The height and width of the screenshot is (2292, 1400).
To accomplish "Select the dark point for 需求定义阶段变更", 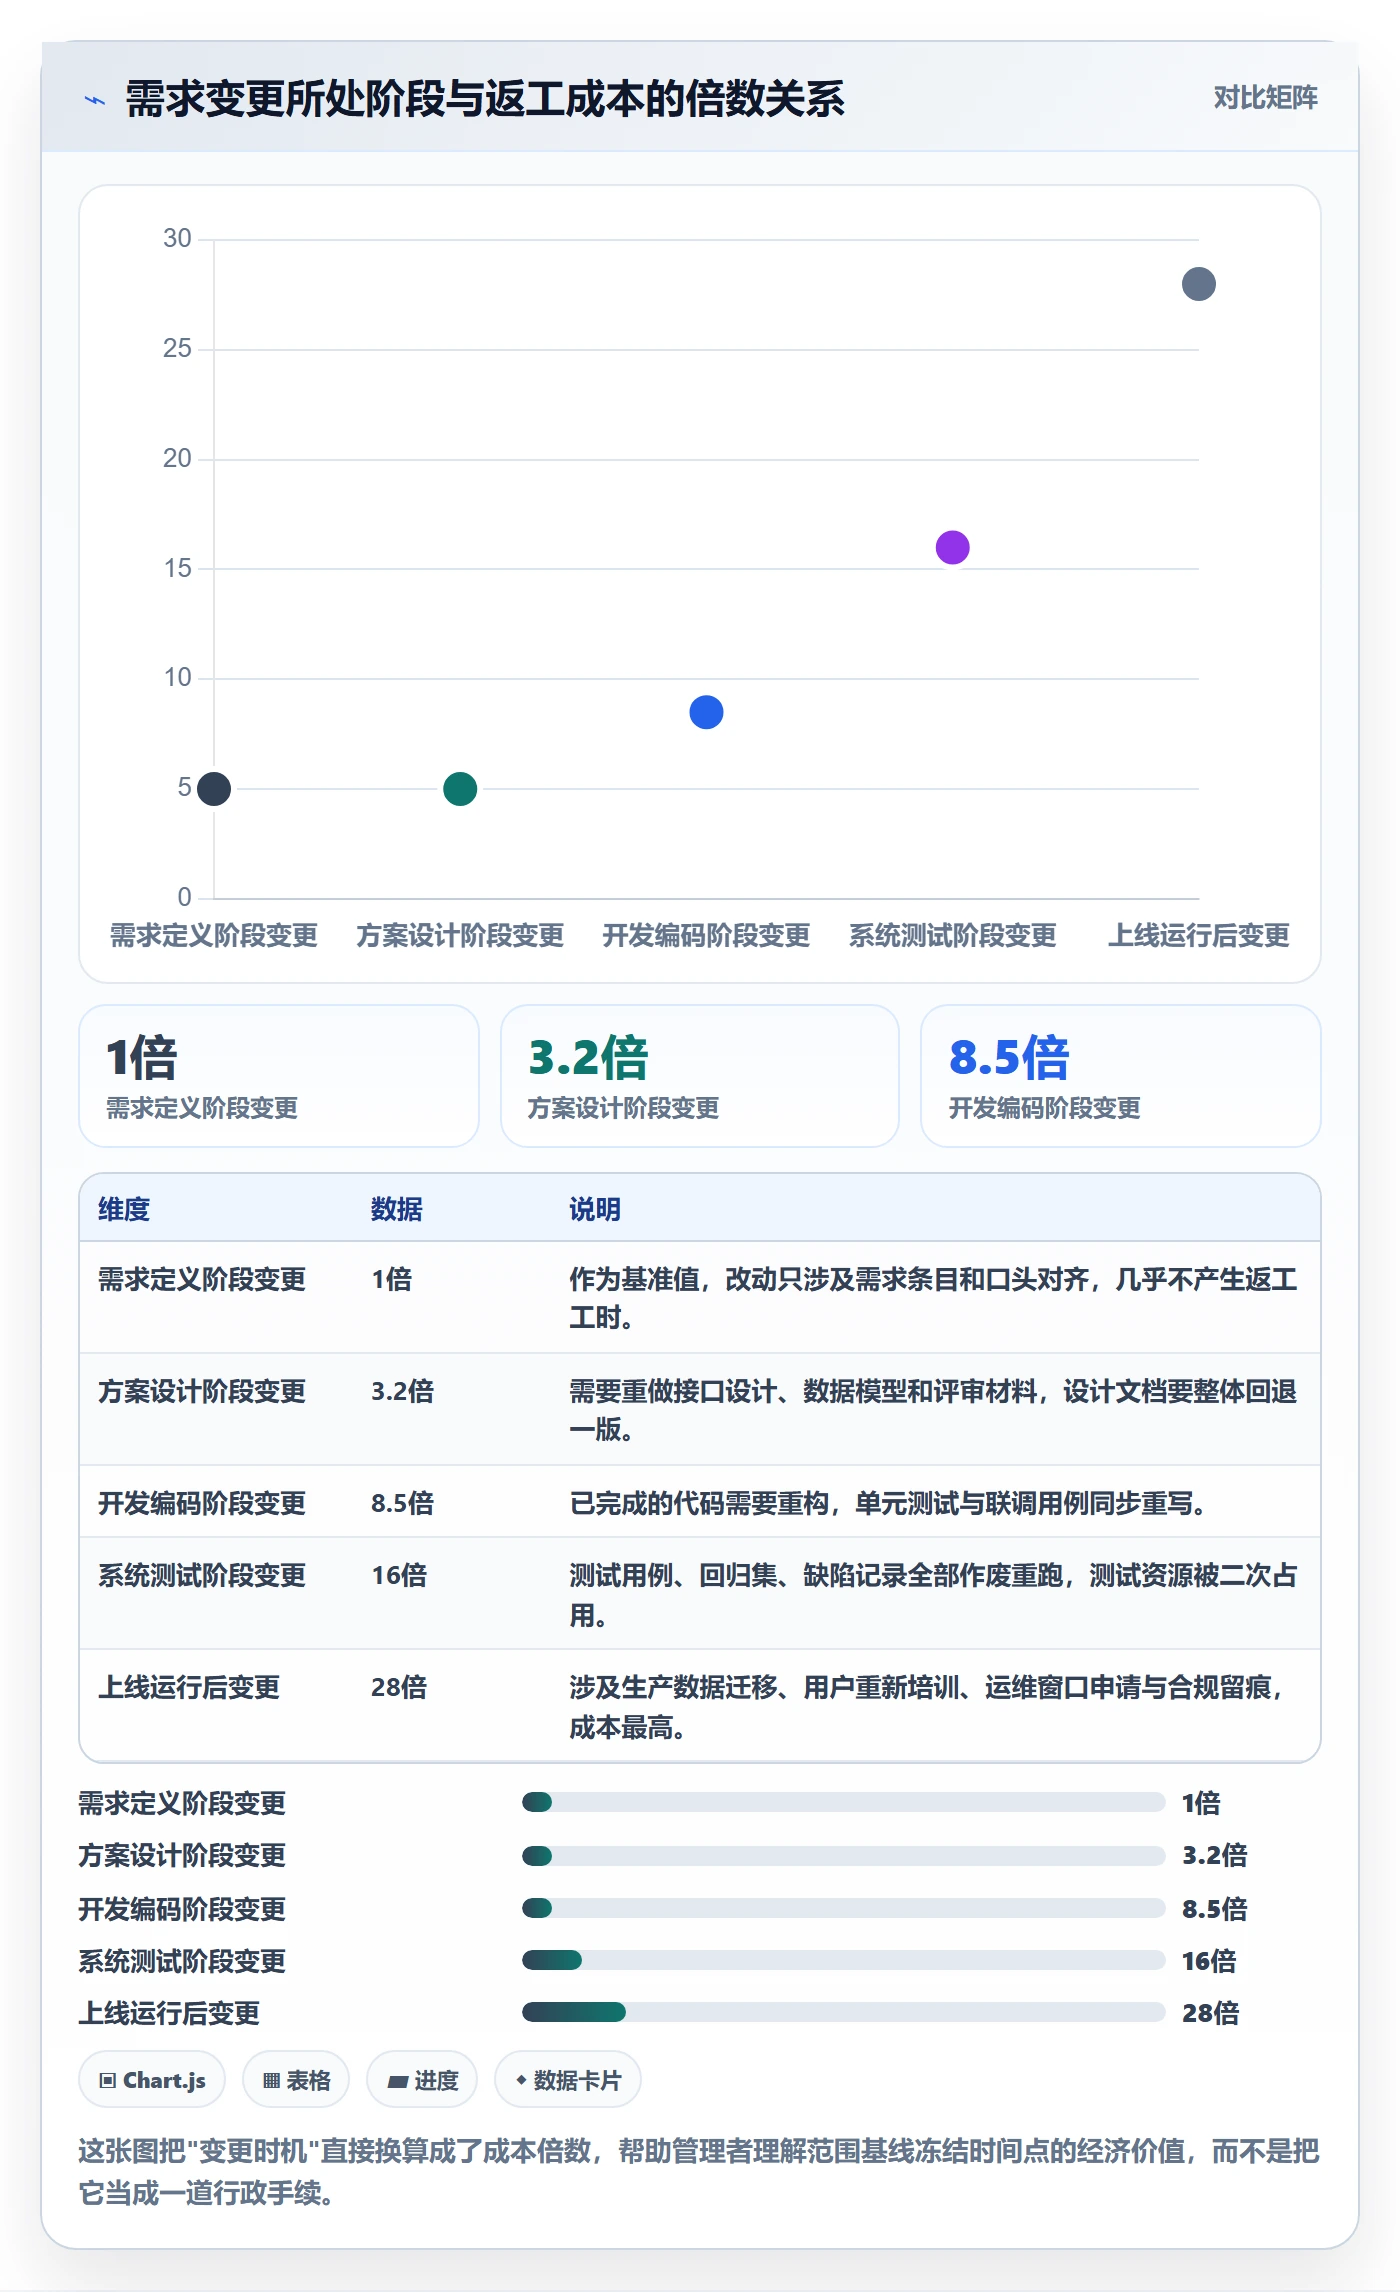I will coord(214,789).
